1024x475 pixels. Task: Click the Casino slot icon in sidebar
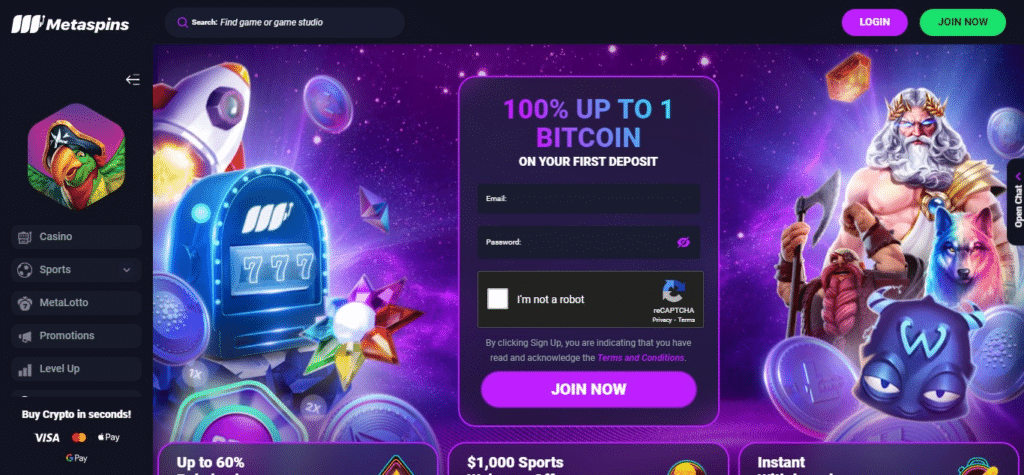click(x=25, y=237)
